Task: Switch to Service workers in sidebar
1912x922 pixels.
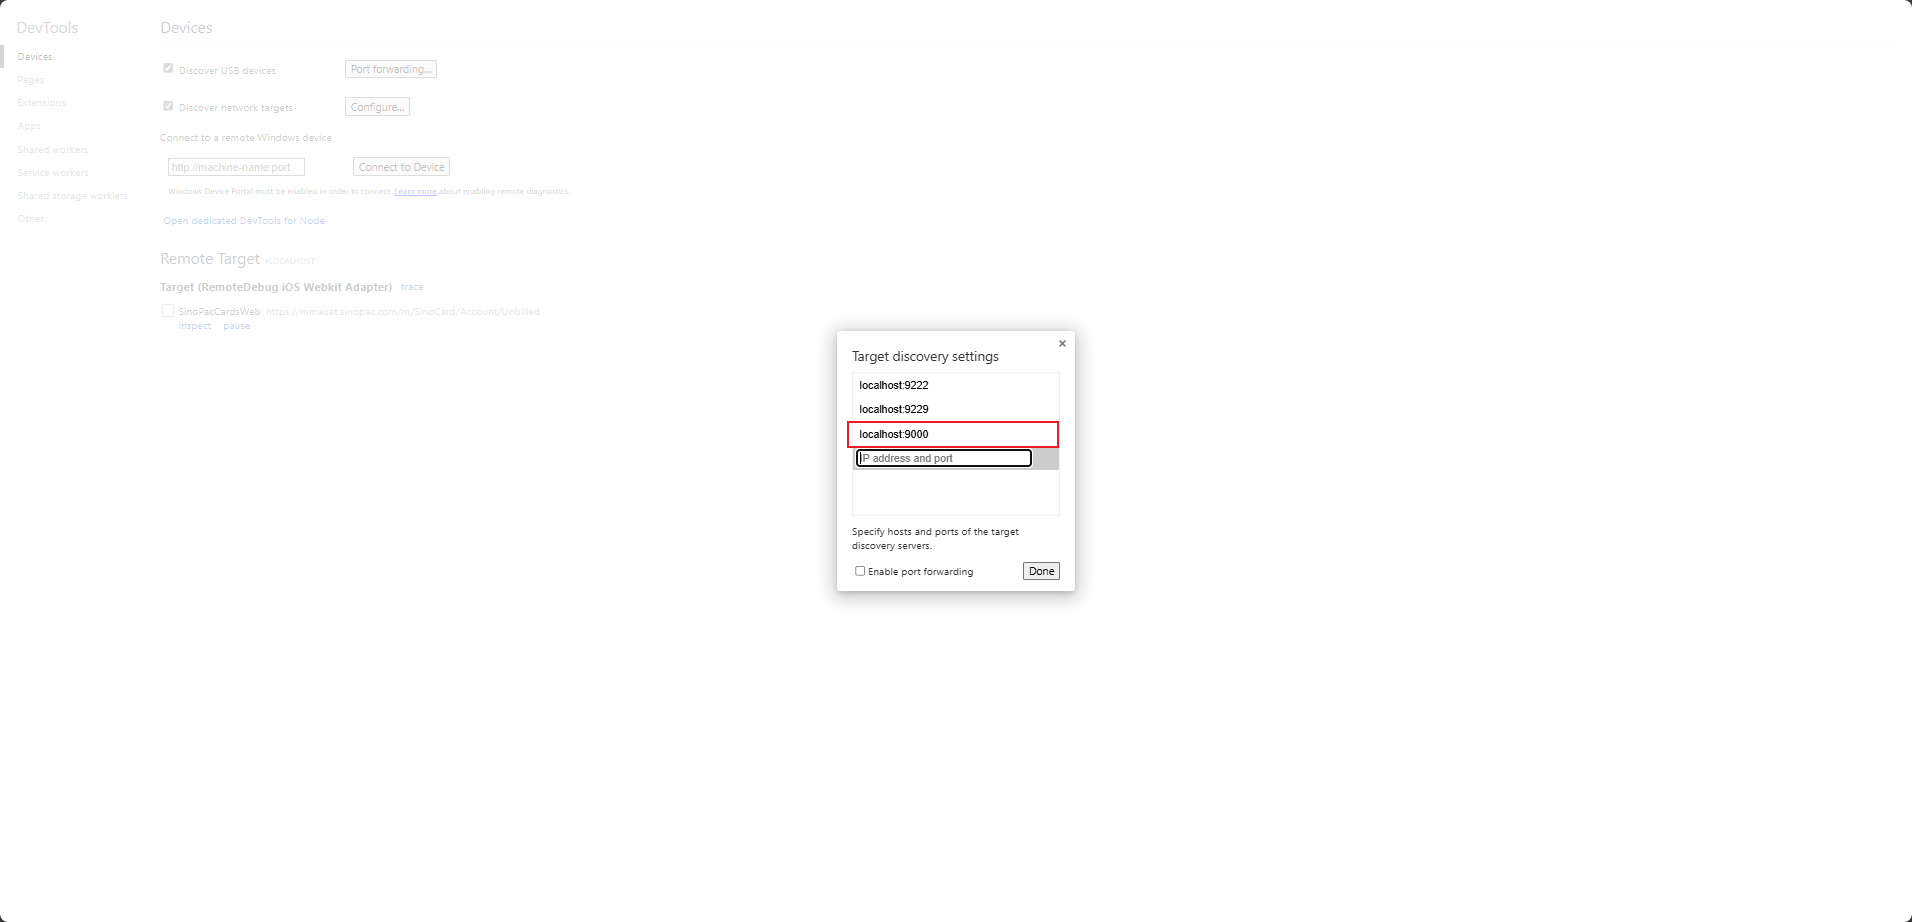Action: (x=53, y=173)
